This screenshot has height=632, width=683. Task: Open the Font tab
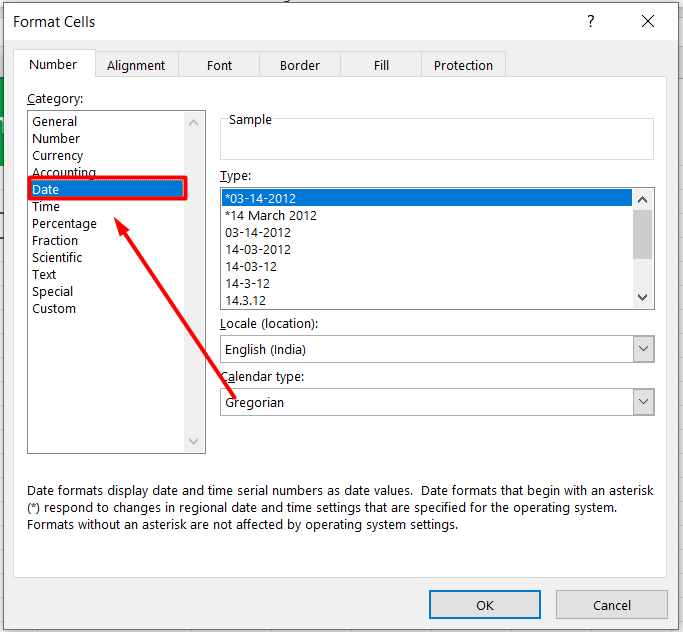tap(219, 65)
